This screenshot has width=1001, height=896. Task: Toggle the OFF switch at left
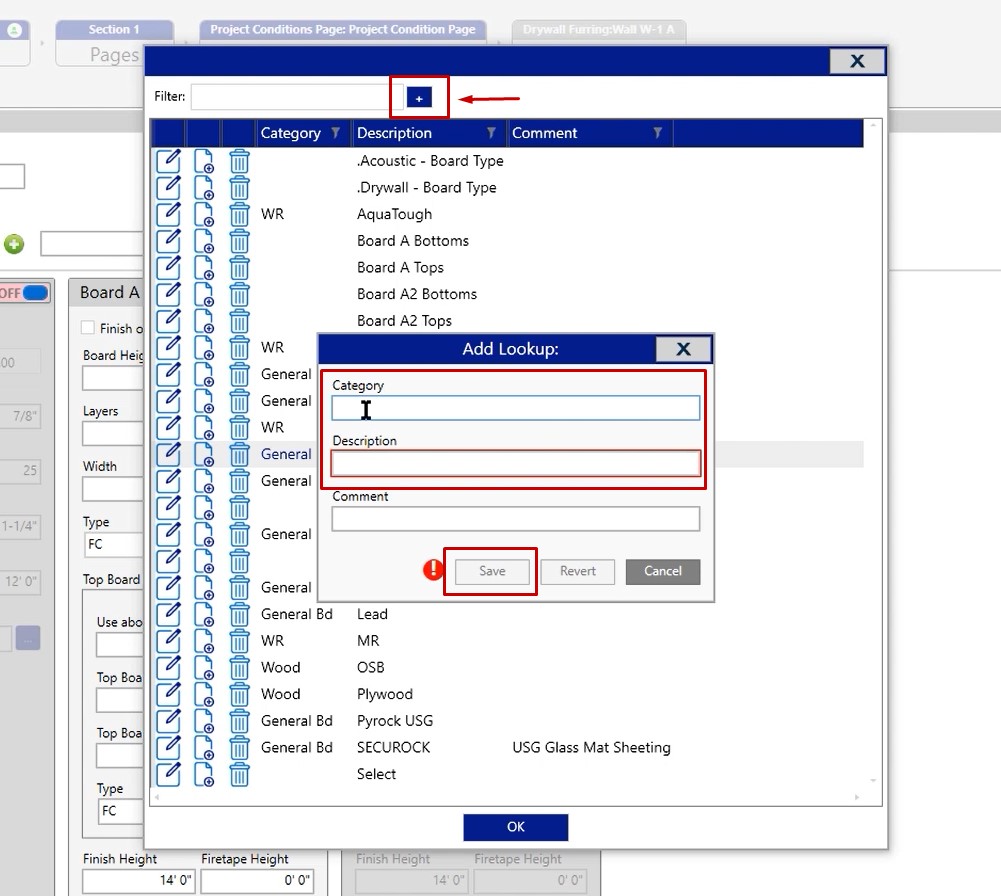click(24, 293)
